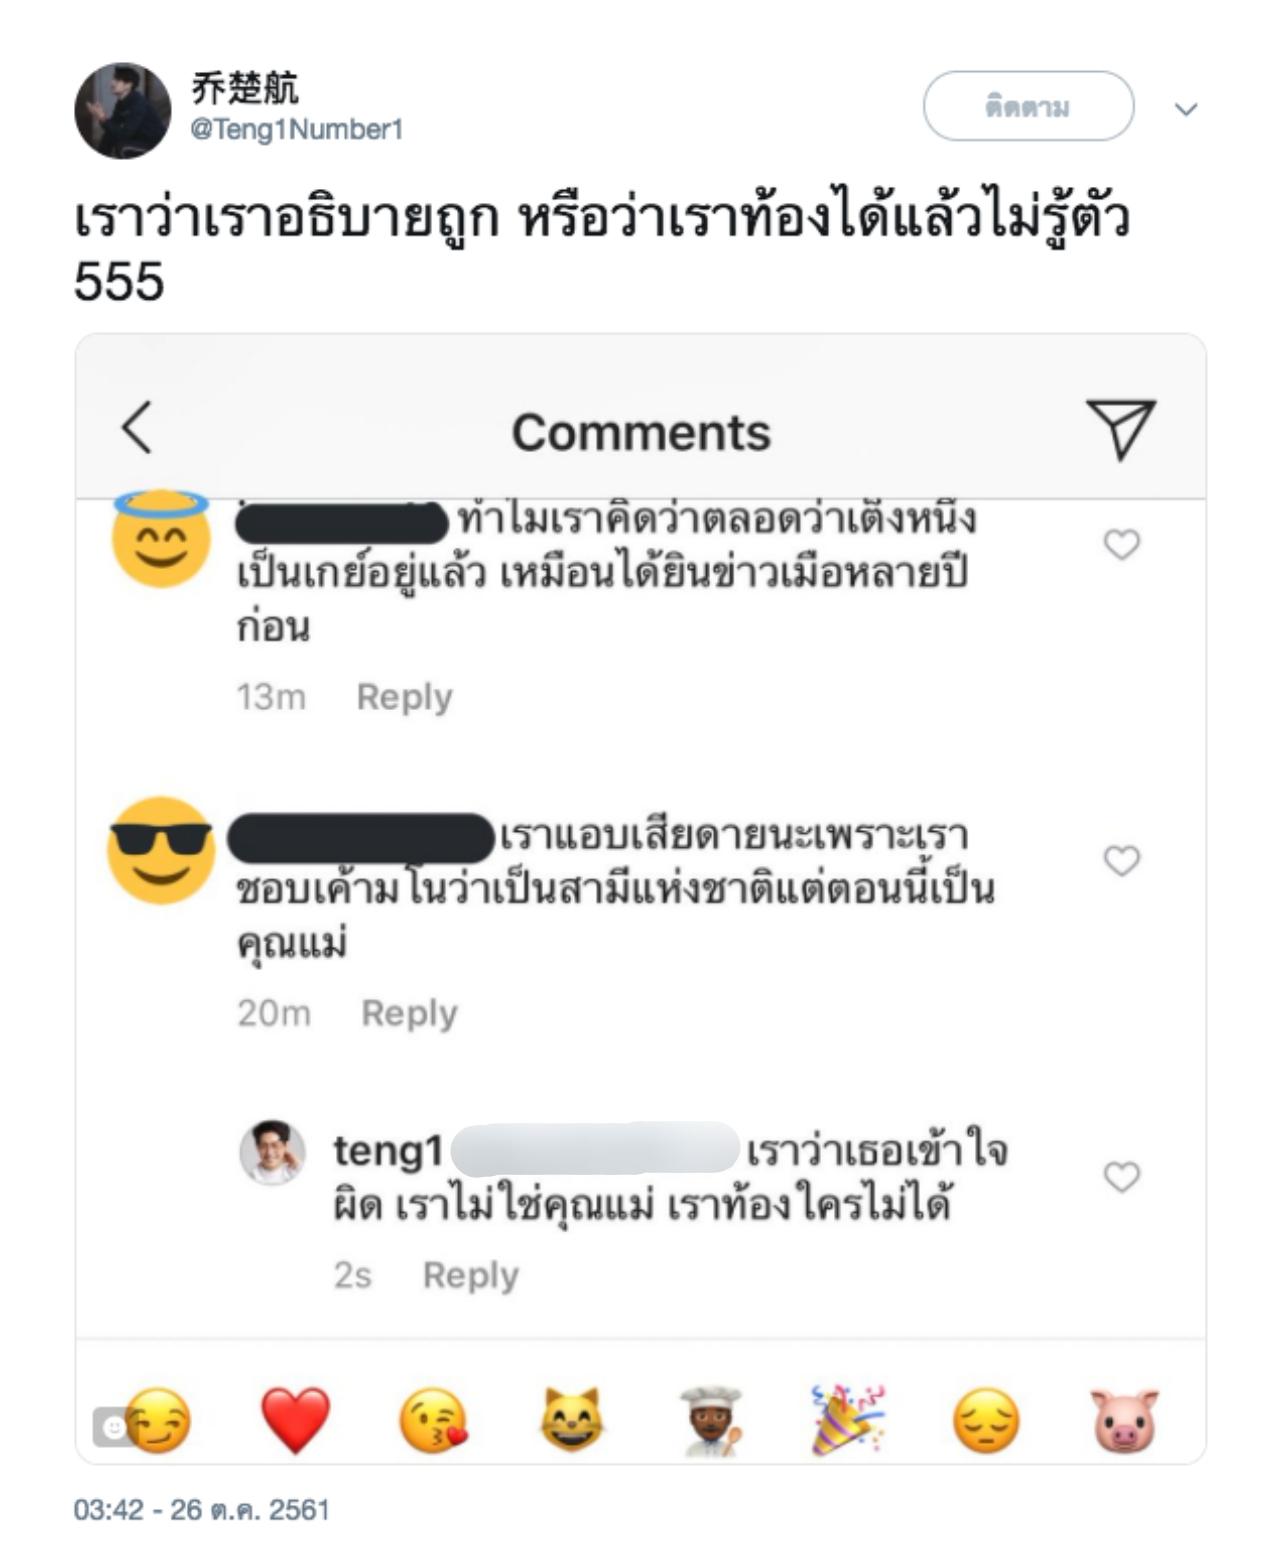
Task: Select the chef emoji
Action: (x=710, y=1419)
